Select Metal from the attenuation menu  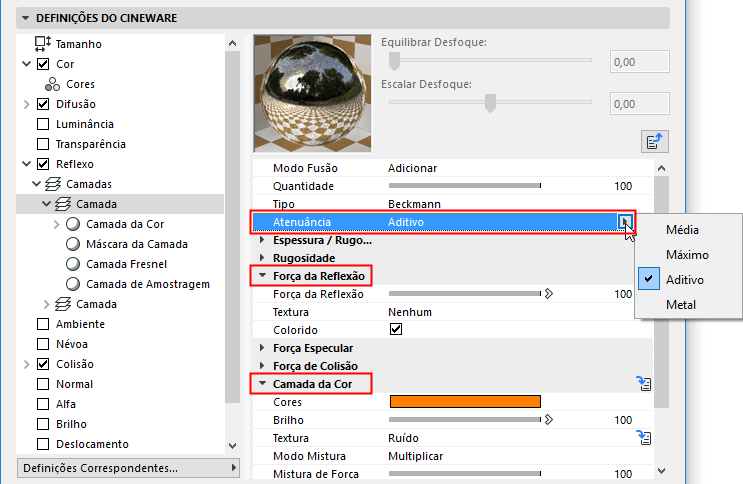tap(681, 304)
